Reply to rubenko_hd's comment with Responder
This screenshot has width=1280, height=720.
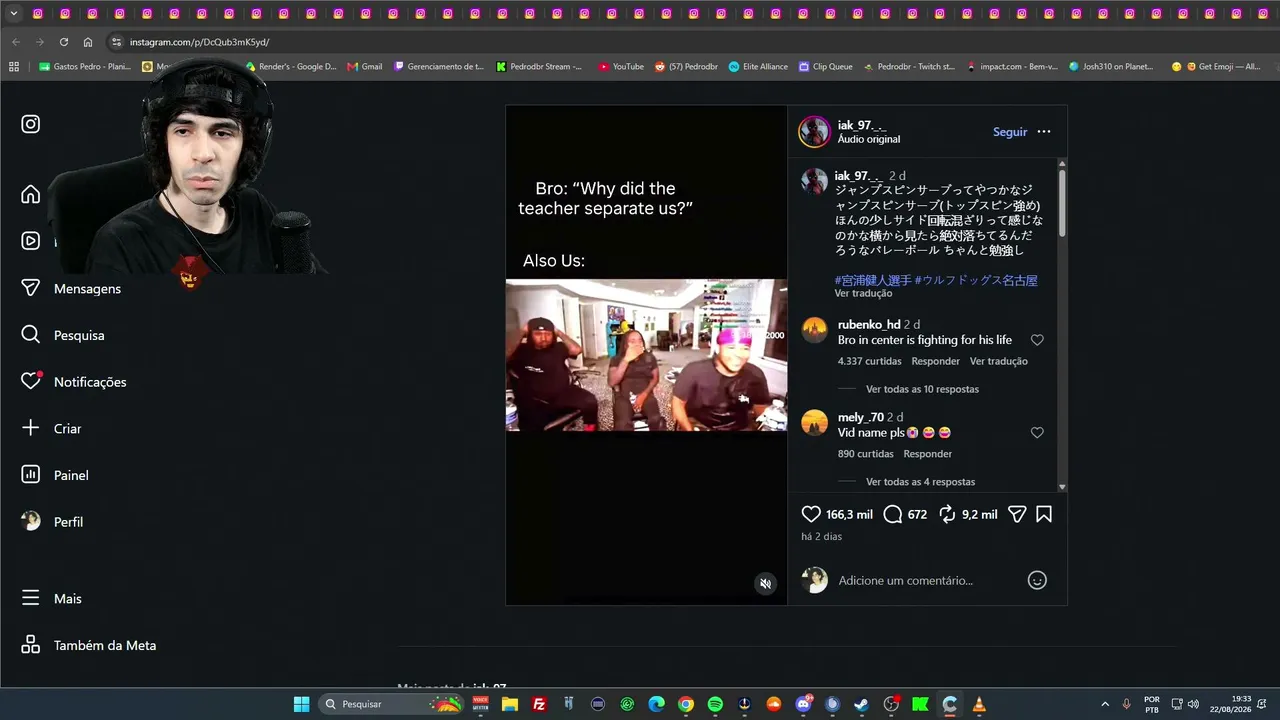tap(935, 361)
